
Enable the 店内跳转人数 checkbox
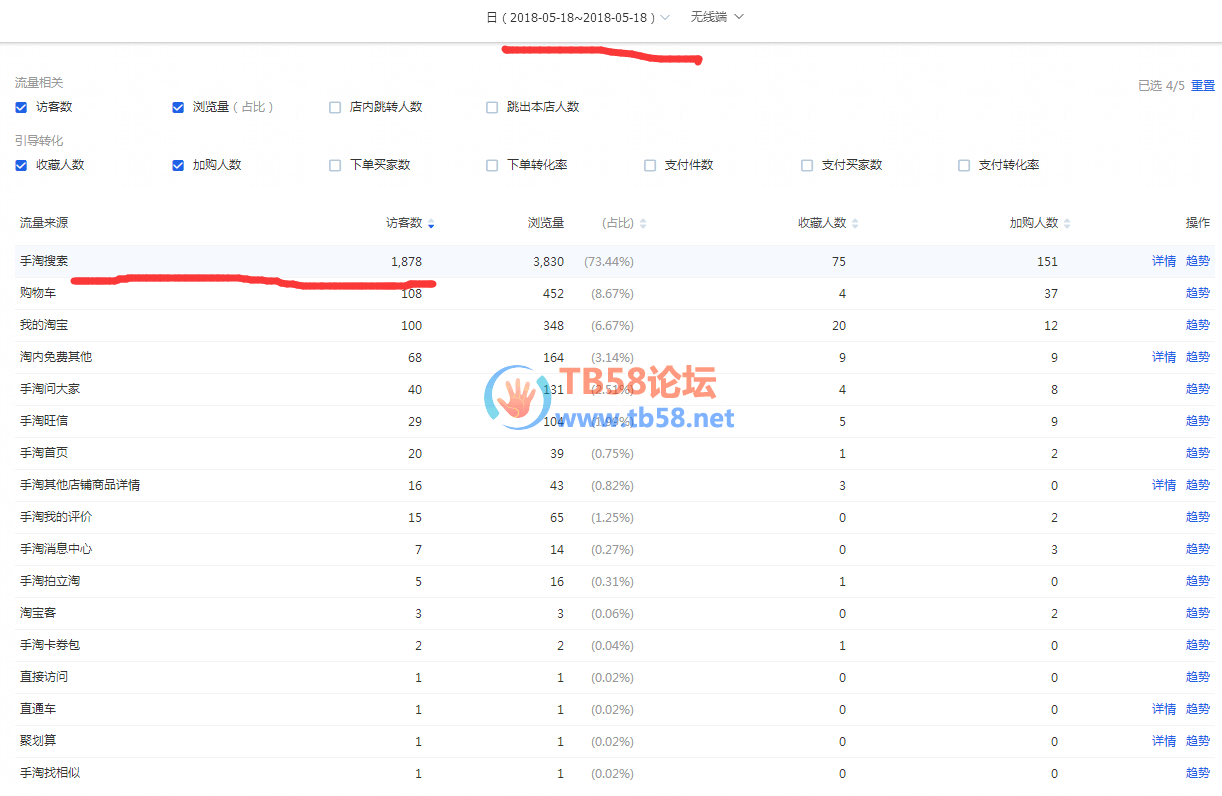pos(336,107)
